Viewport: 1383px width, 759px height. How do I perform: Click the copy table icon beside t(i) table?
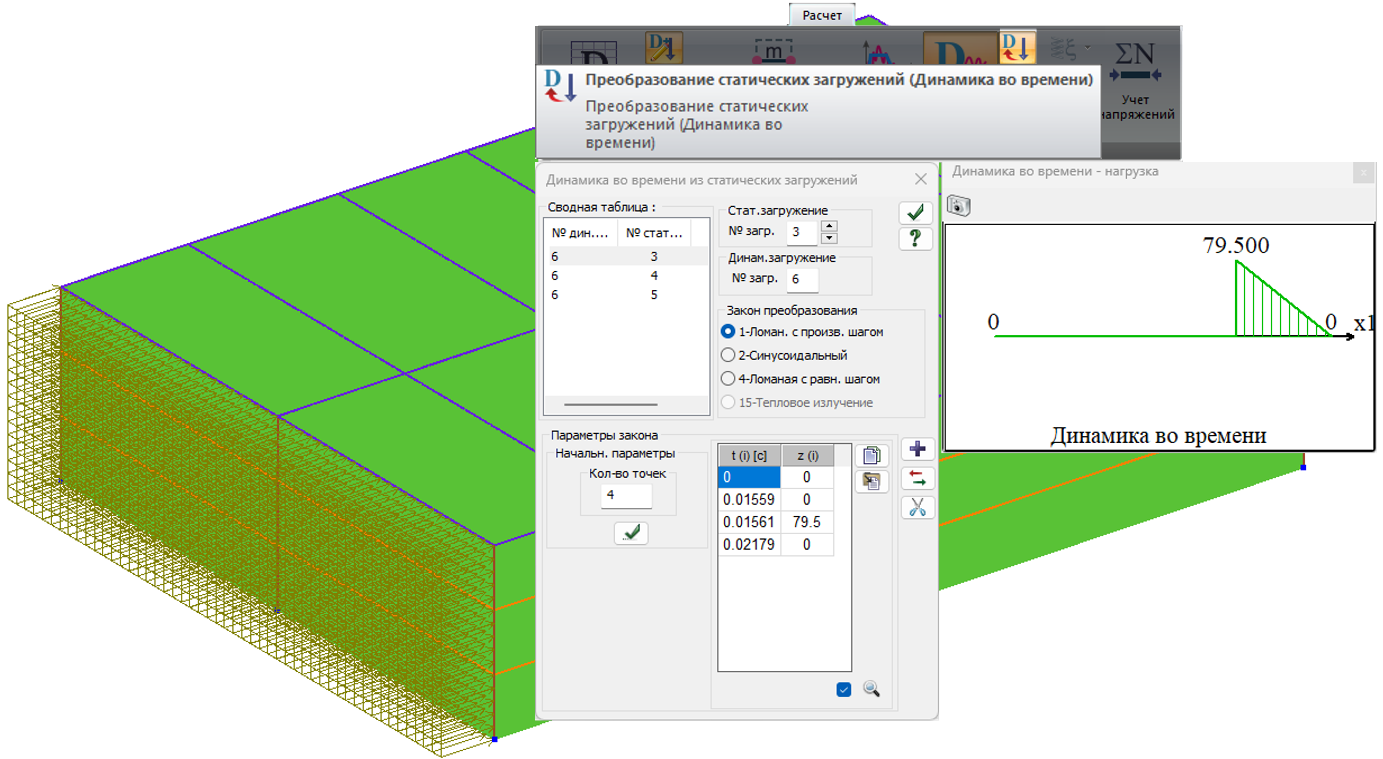(x=872, y=456)
